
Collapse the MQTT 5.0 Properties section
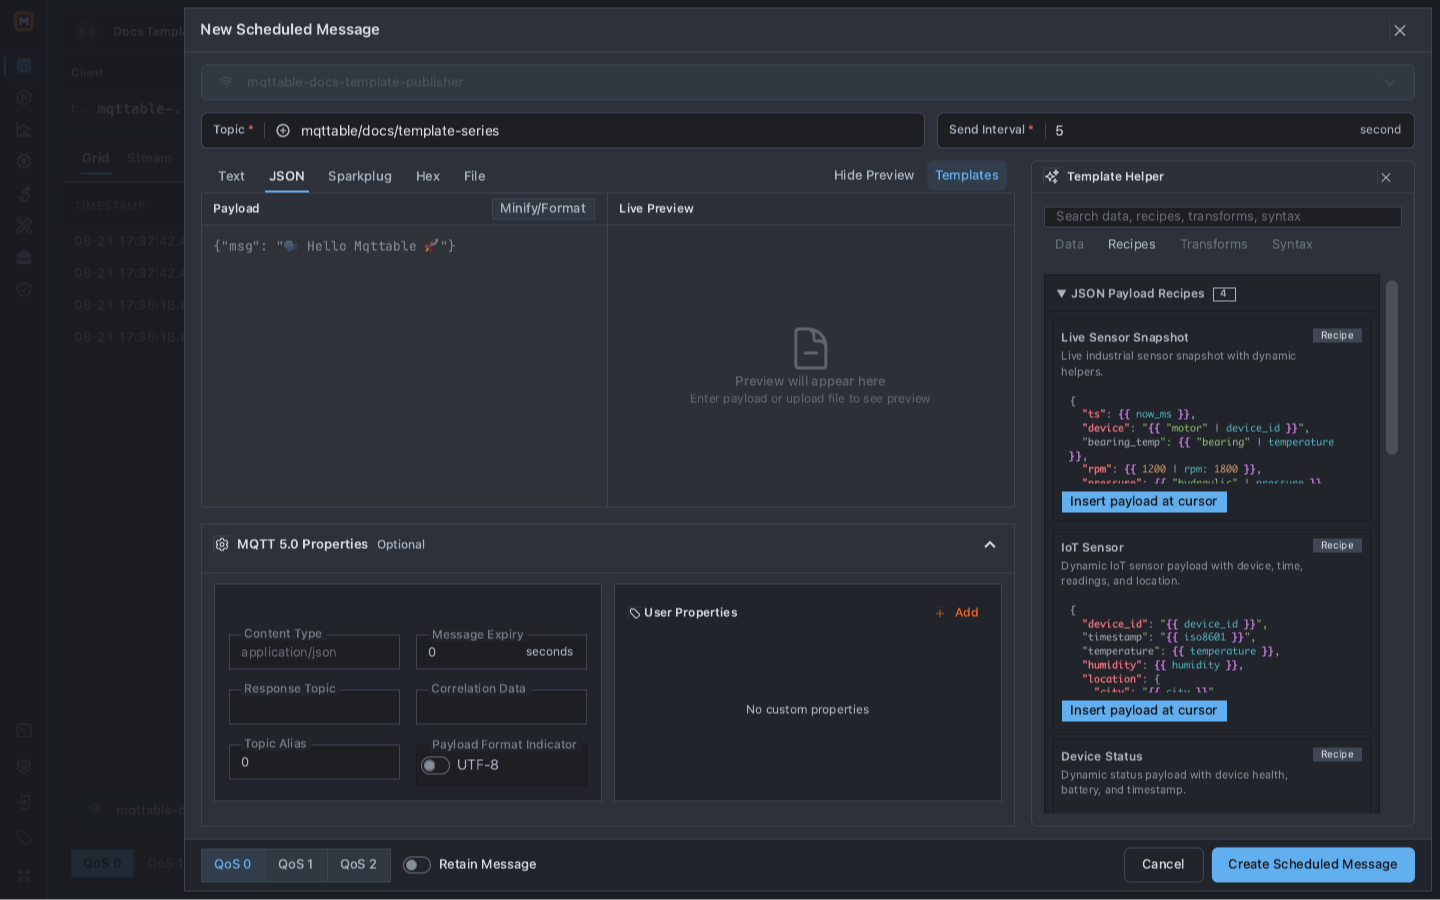[990, 545]
